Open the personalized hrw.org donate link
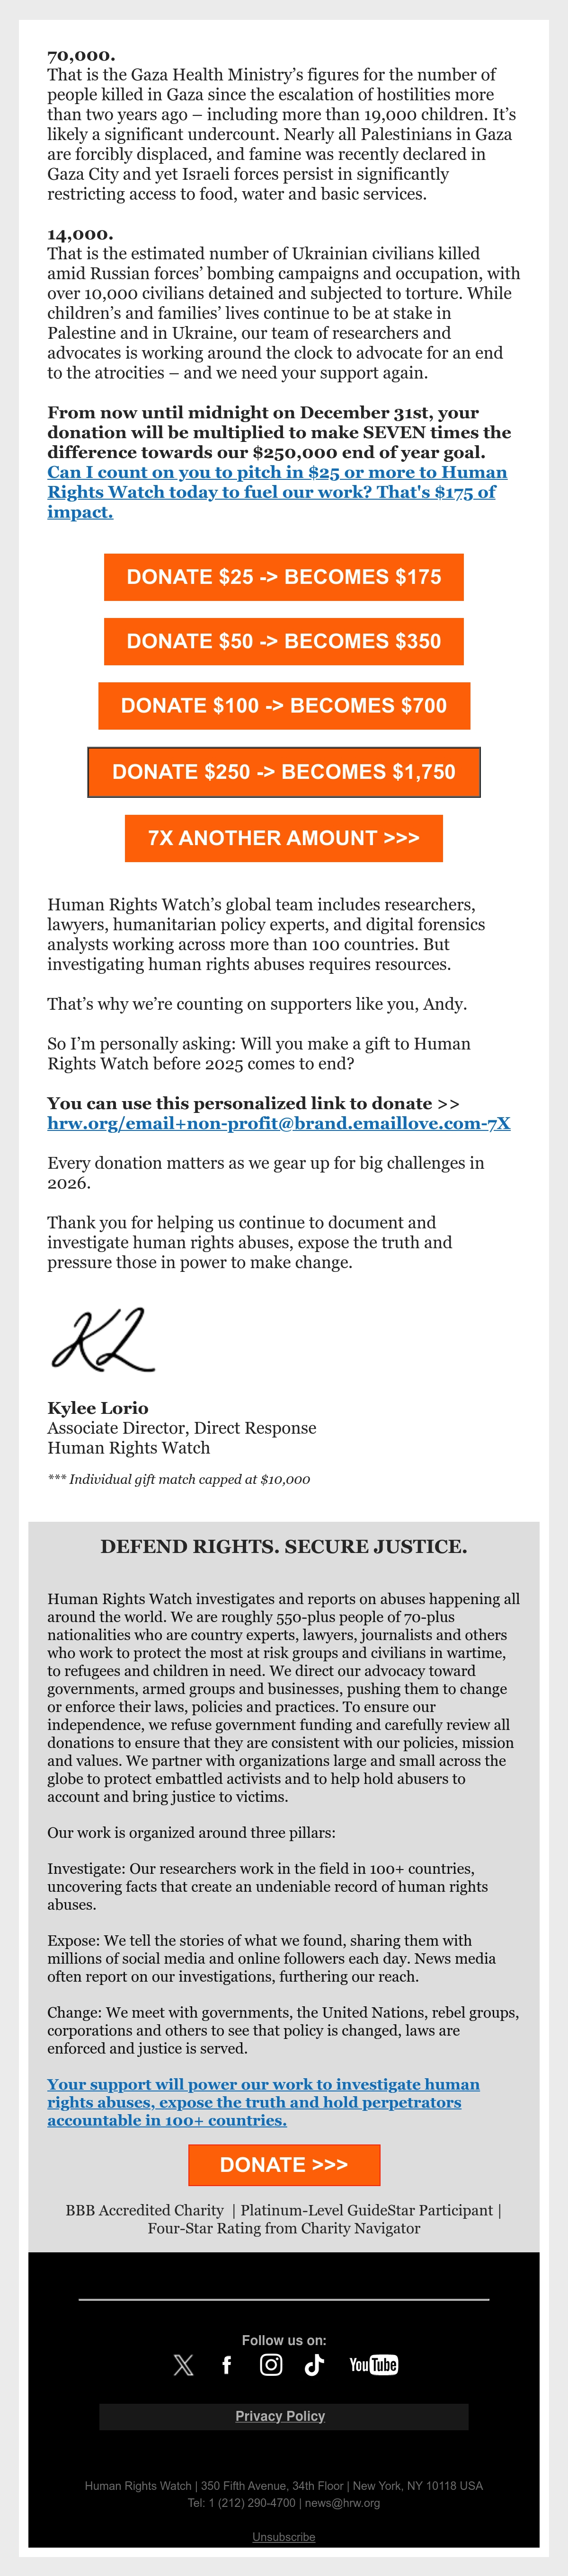The height and width of the screenshot is (2576, 568). point(279,1123)
